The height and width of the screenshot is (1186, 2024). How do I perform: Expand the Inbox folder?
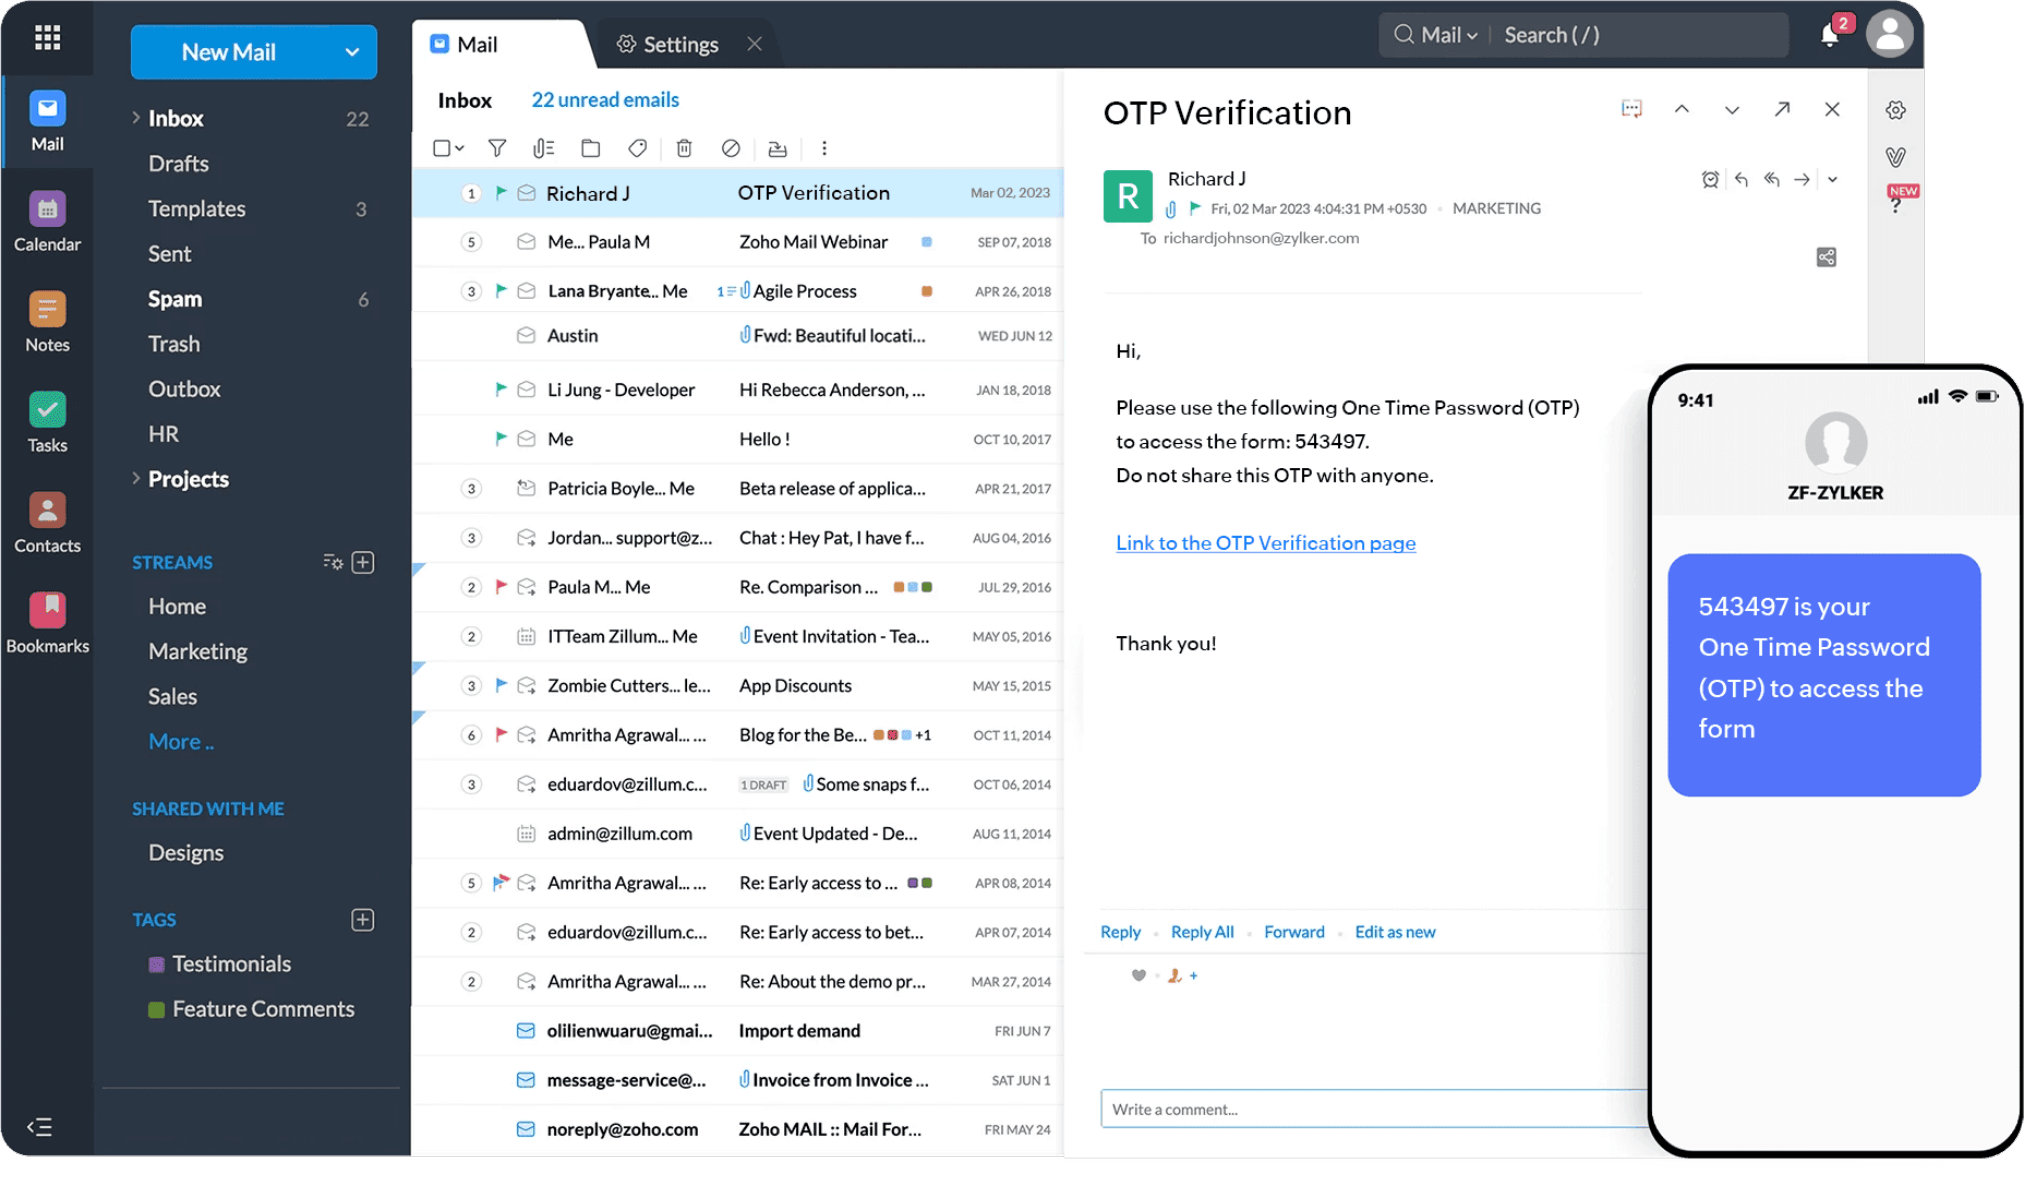tap(135, 118)
